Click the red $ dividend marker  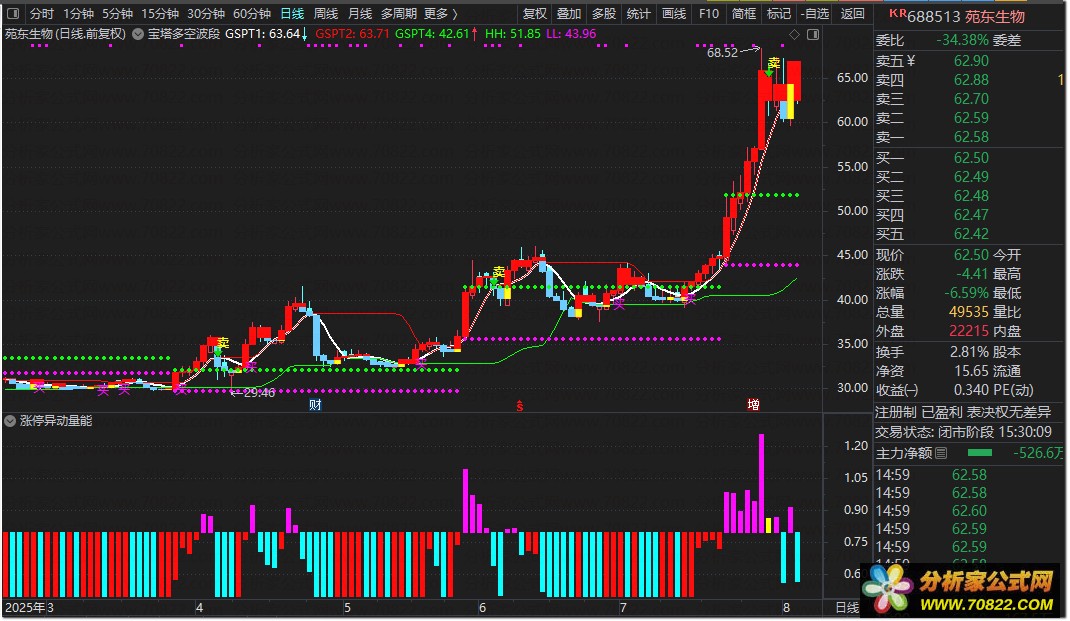(520, 406)
